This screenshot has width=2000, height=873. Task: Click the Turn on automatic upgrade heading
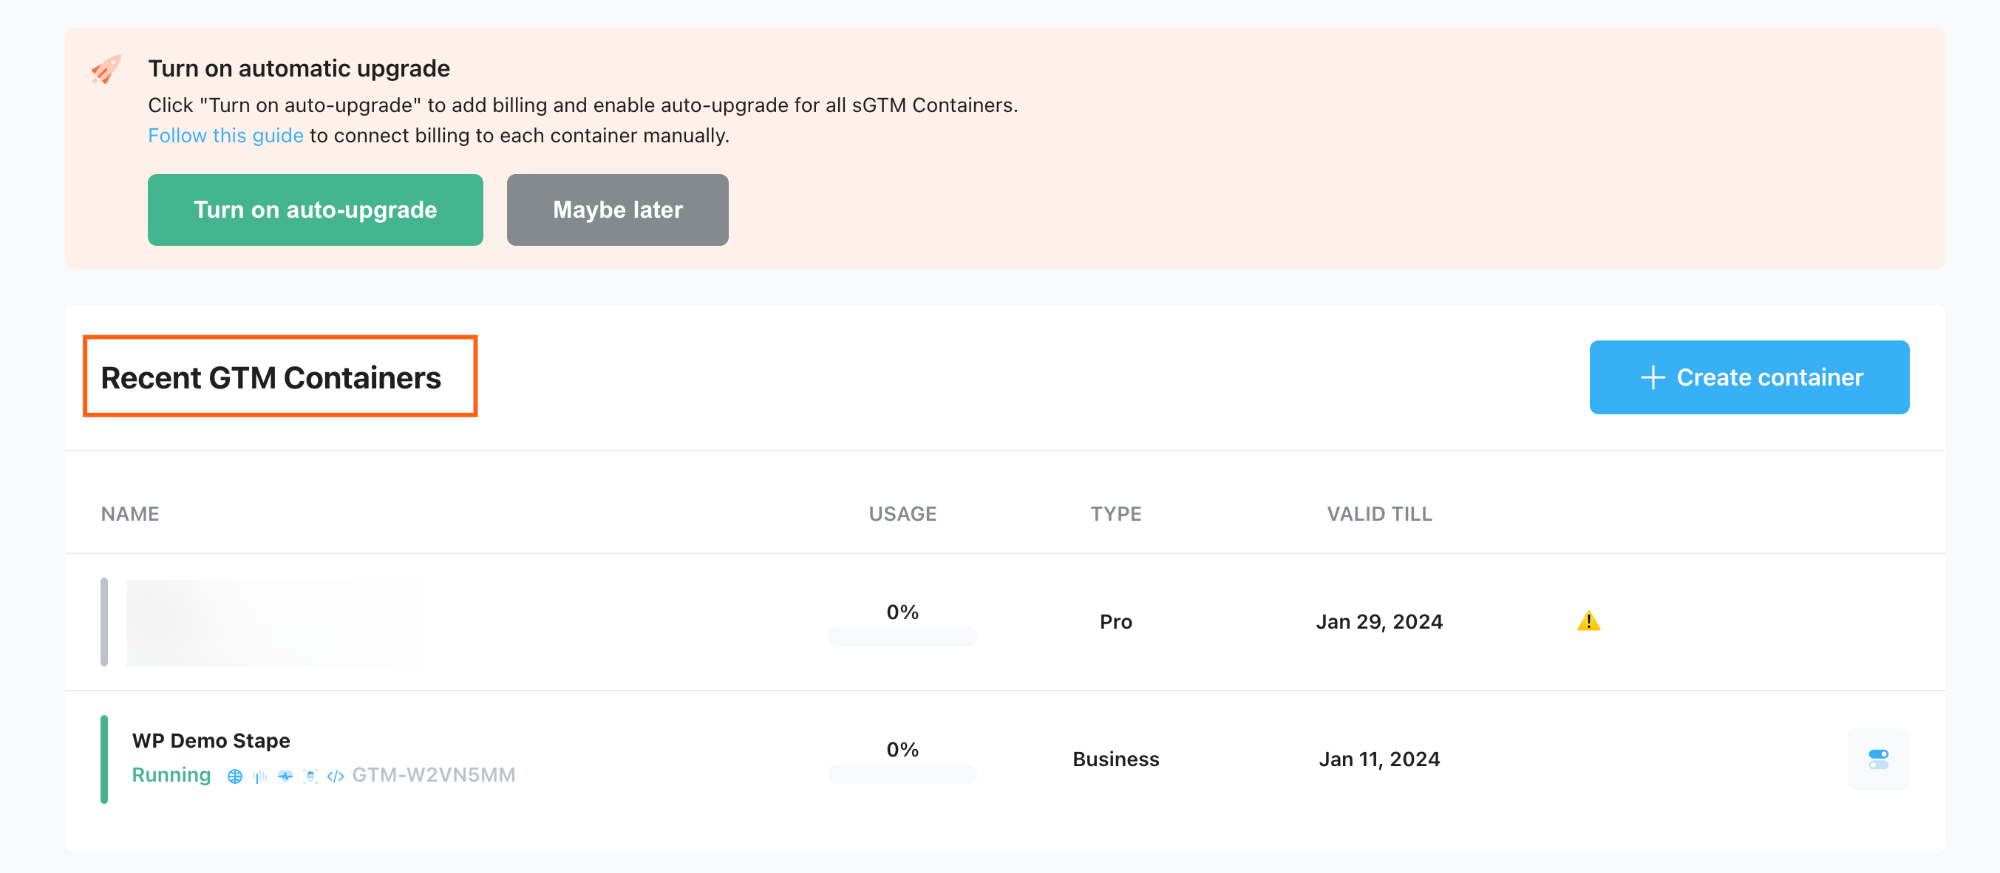pos(299,68)
